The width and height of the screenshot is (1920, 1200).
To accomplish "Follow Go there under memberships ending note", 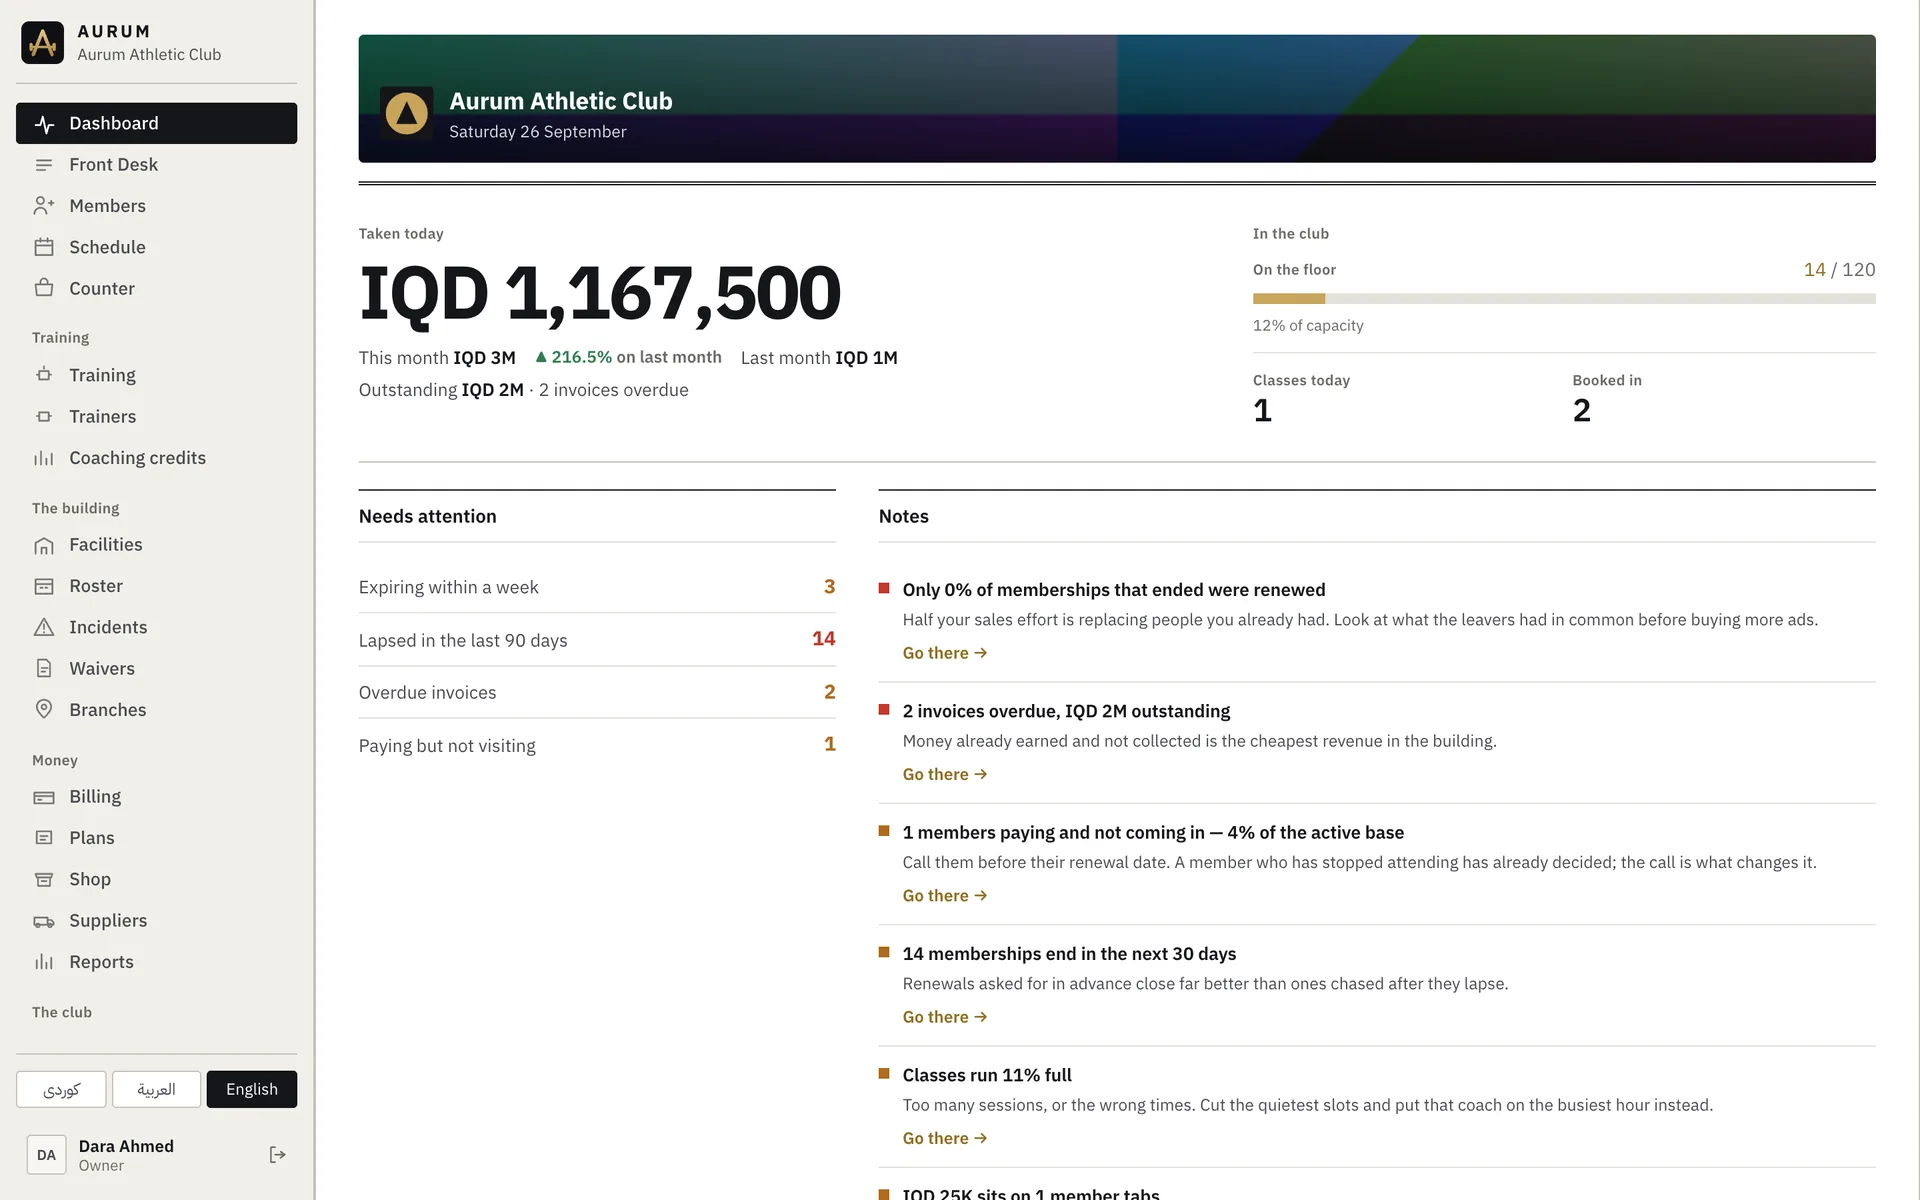I will point(945,1017).
